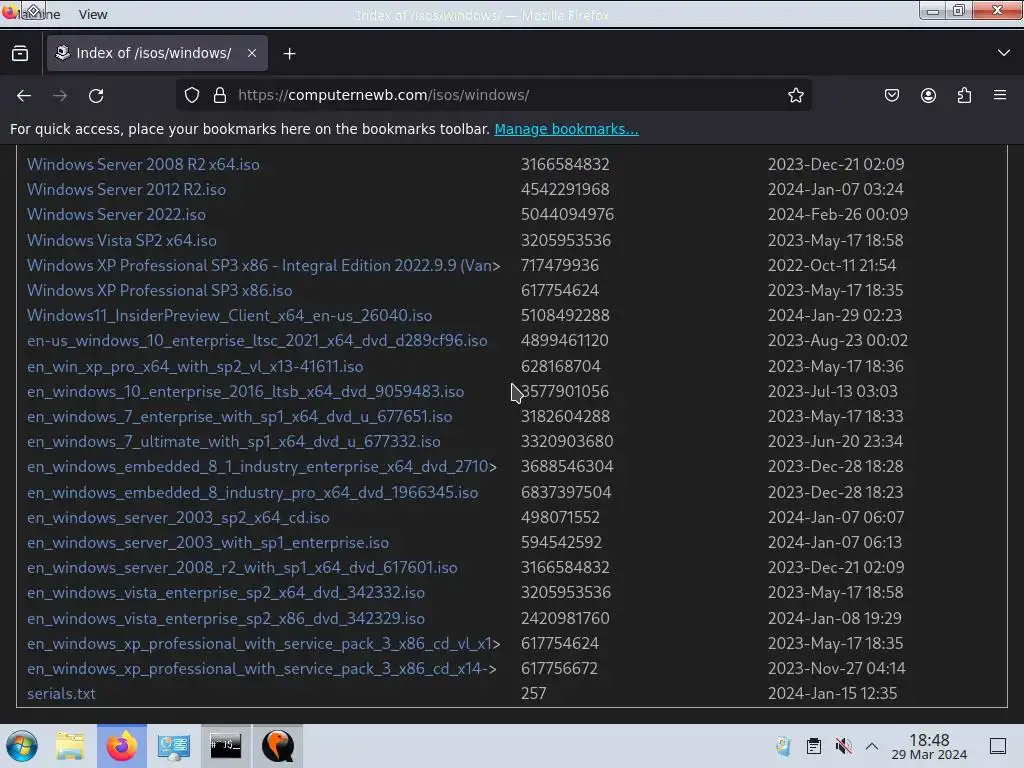This screenshot has height=768, width=1024.
Task: Download en_windows_vista_enterprise_sp2_x86 ISO
Action: [x=225, y=618]
